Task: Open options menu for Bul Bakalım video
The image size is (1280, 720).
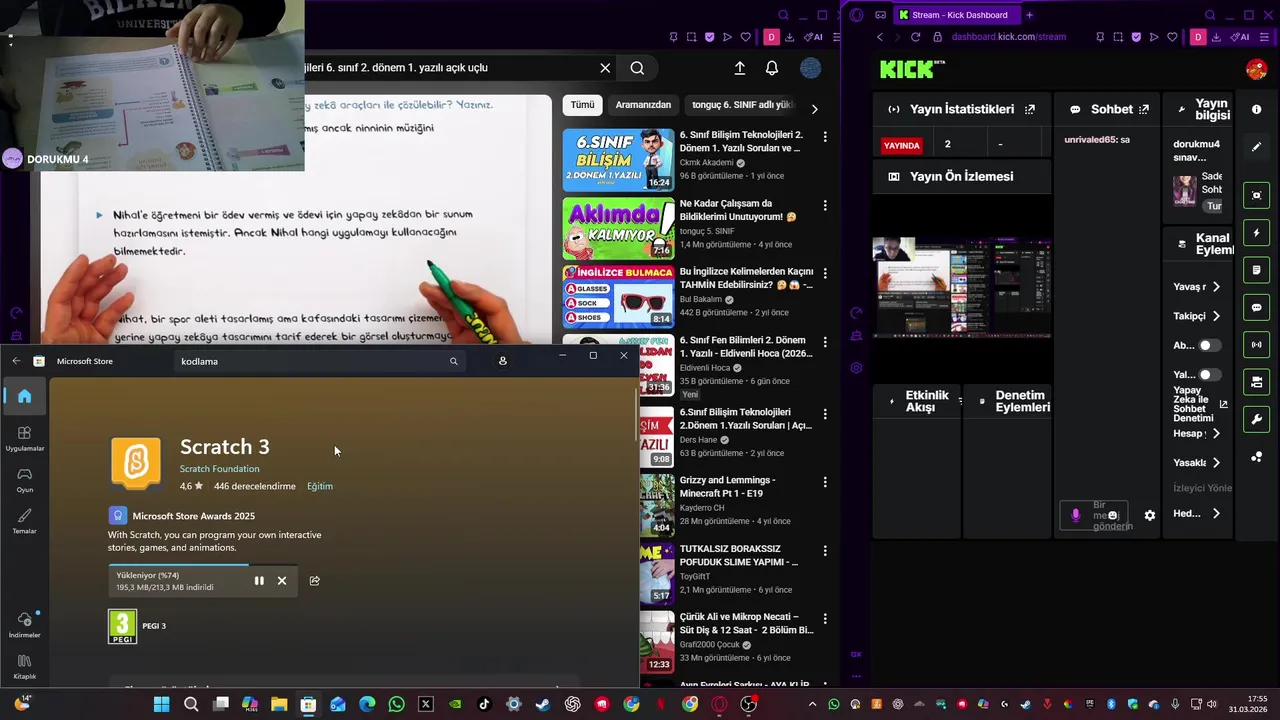Action: (x=825, y=274)
